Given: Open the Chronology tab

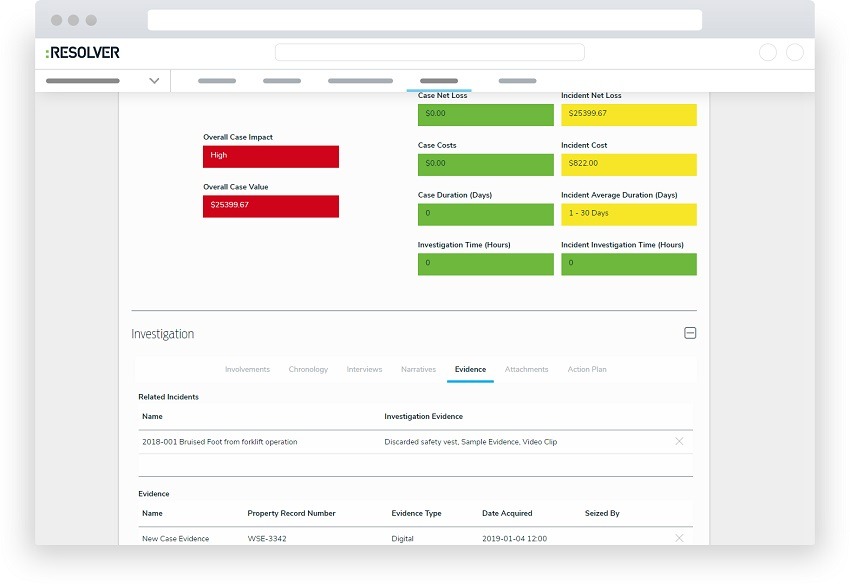Looking at the screenshot, I should 308,370.
